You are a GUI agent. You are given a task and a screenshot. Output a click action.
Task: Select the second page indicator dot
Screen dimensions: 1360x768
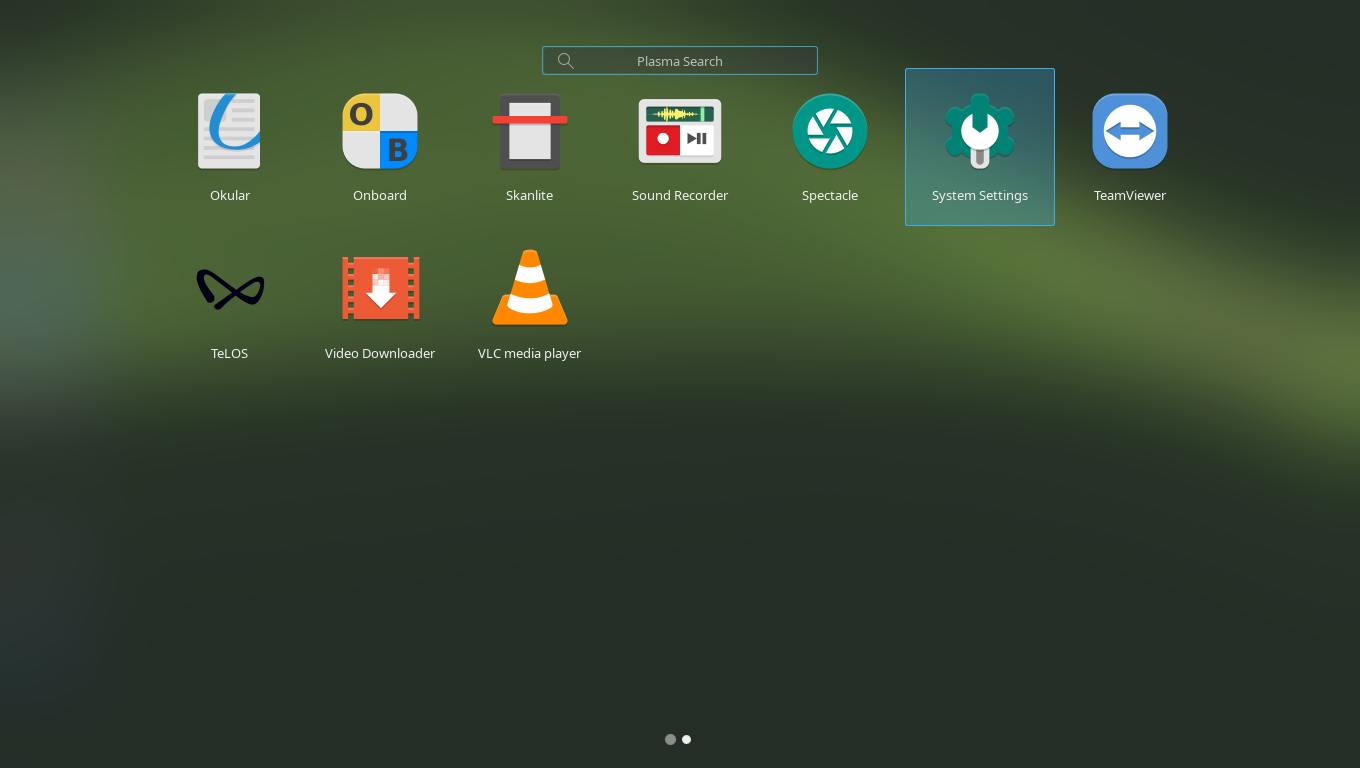(x=686, y=740)
